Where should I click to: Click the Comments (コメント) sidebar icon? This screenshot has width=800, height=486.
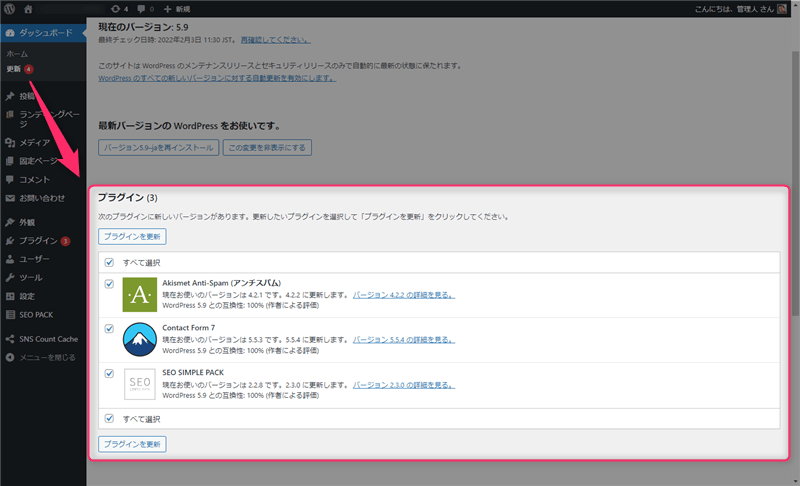pyautogui.click(x=10, y=180)
